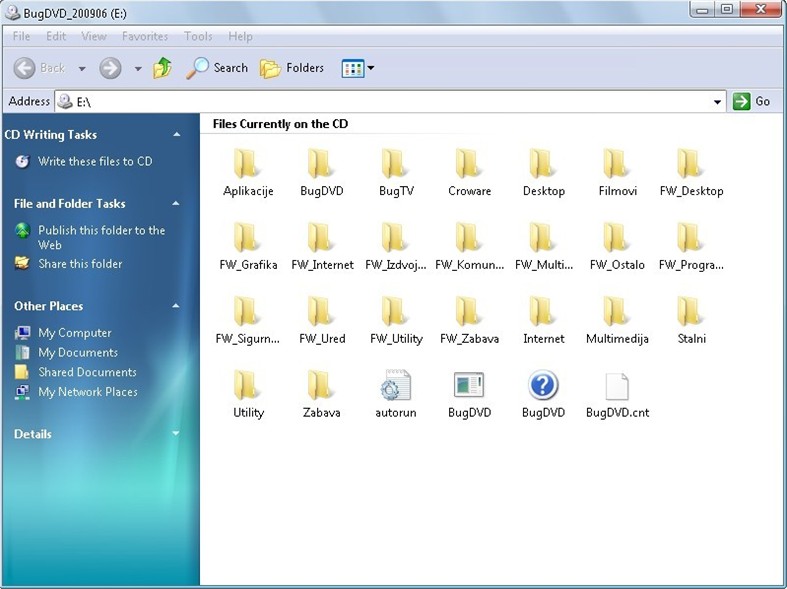Open the Search toolbar button
The image size is (787, 589).
217,68
